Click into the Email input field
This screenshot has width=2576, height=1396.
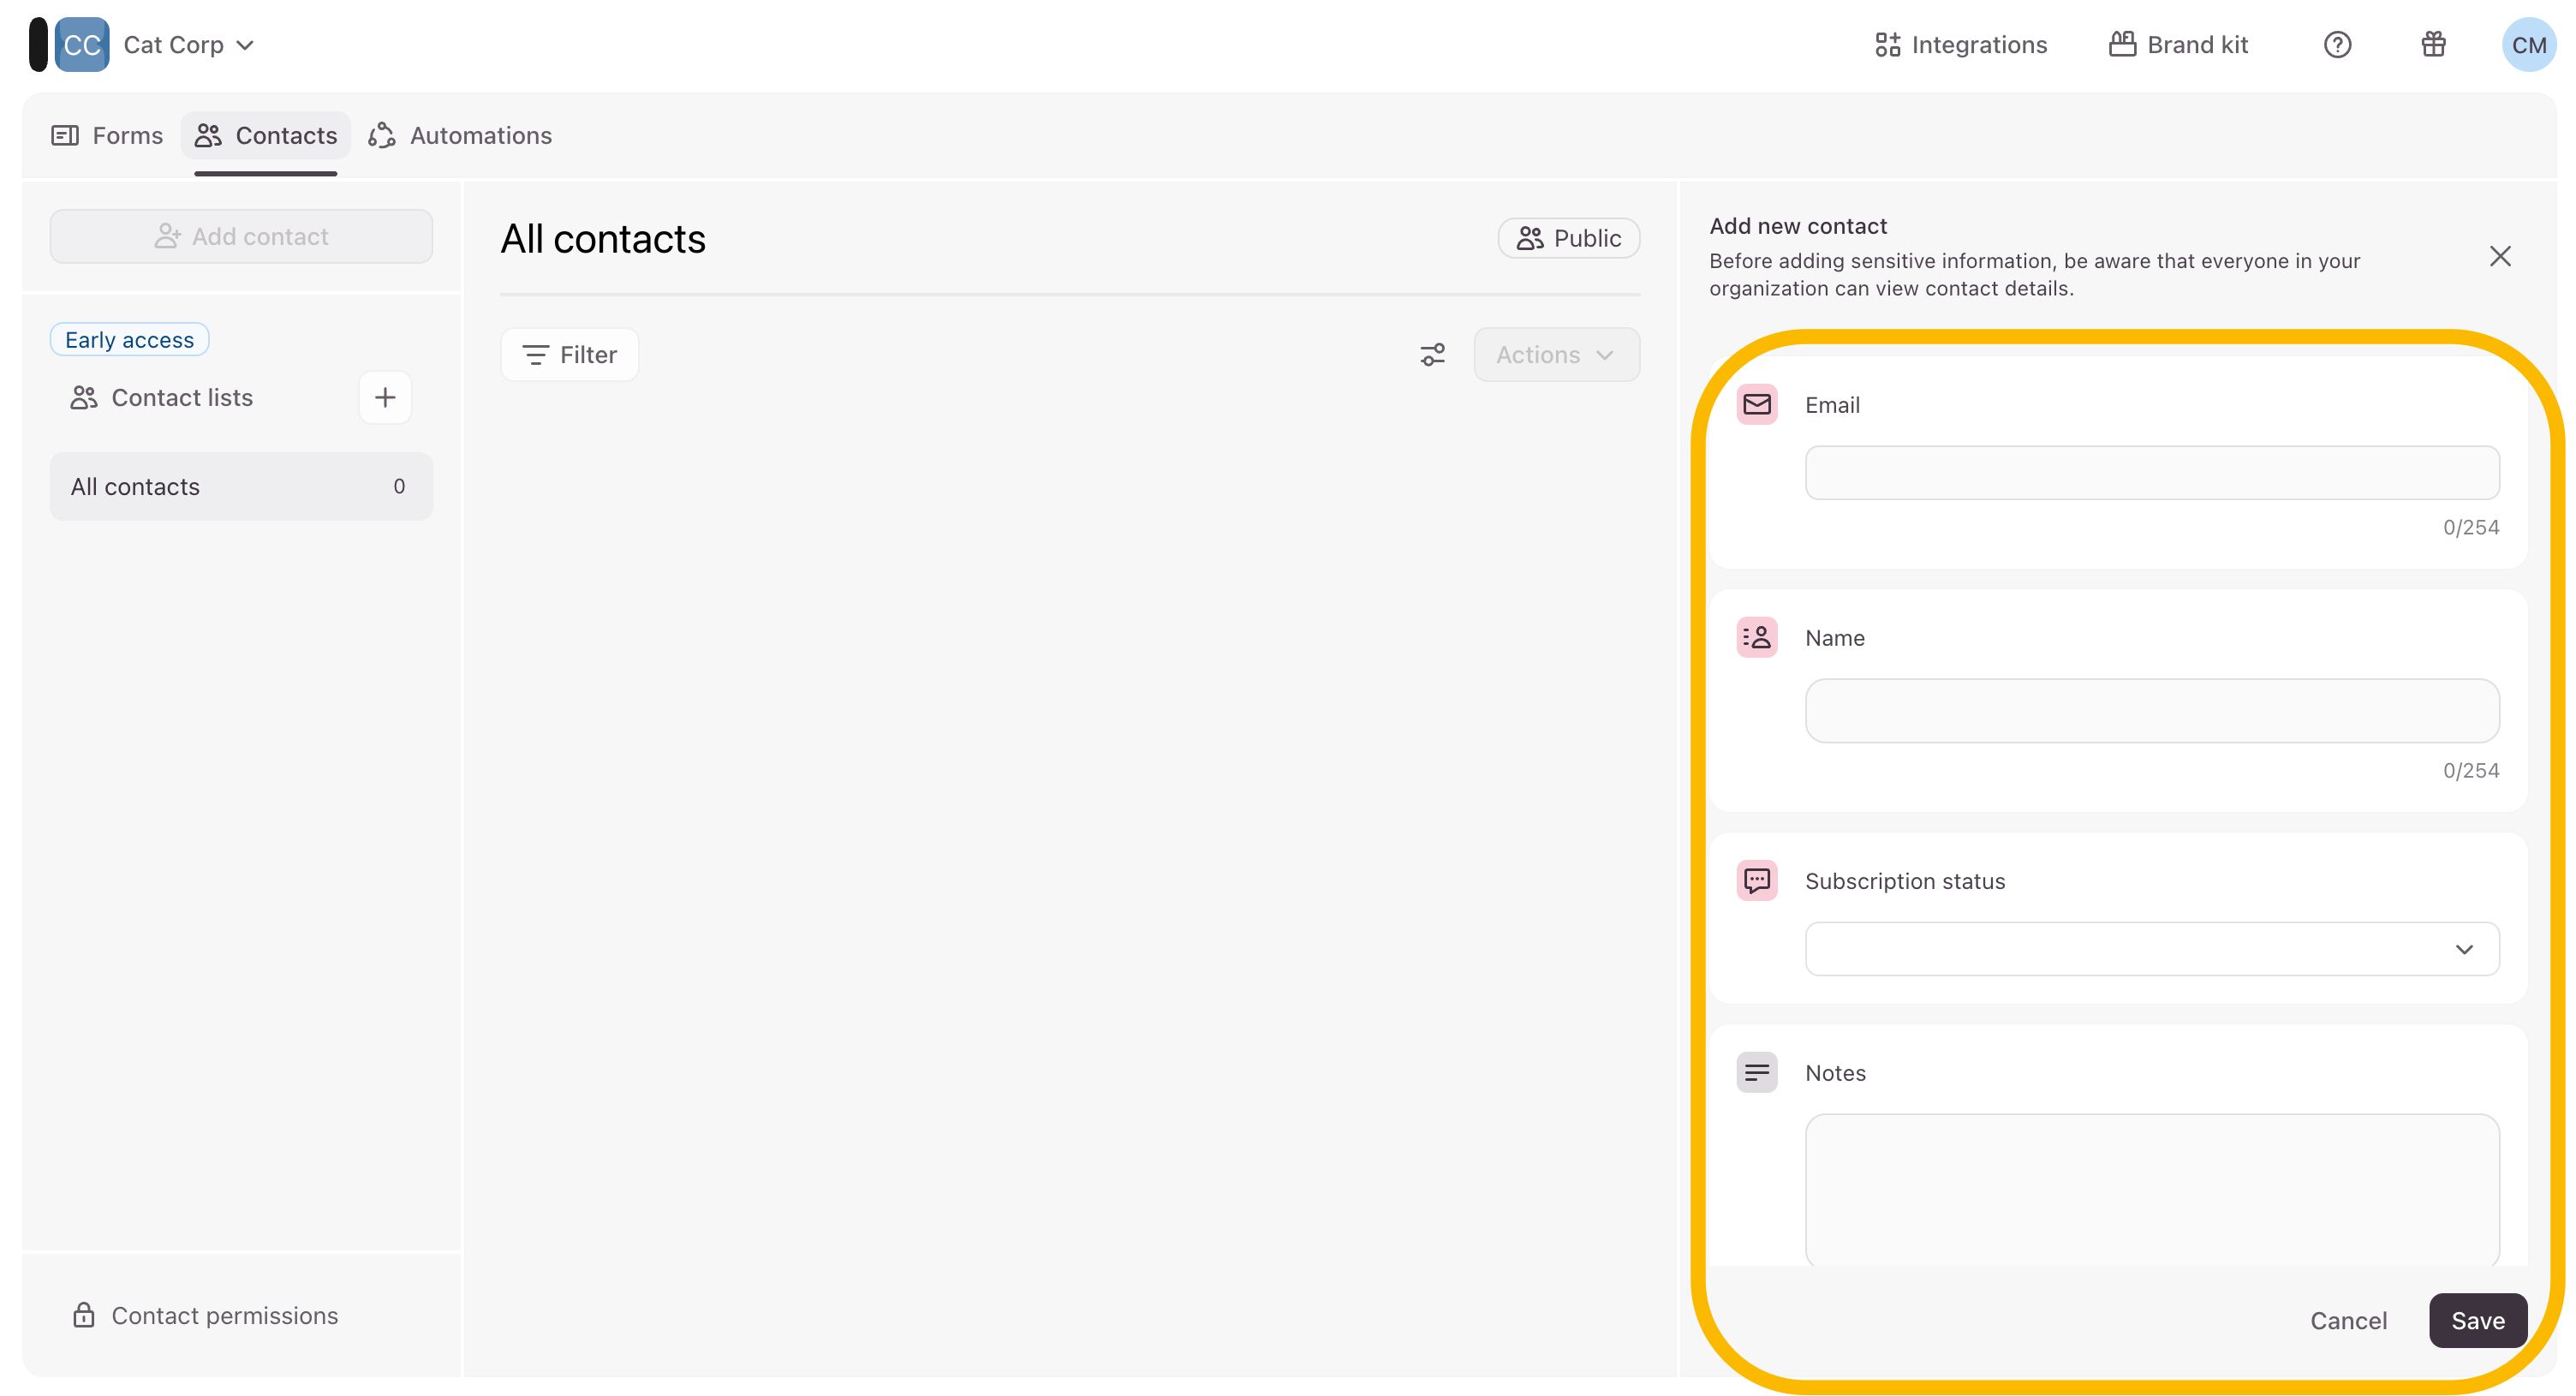pos(2151,473)
